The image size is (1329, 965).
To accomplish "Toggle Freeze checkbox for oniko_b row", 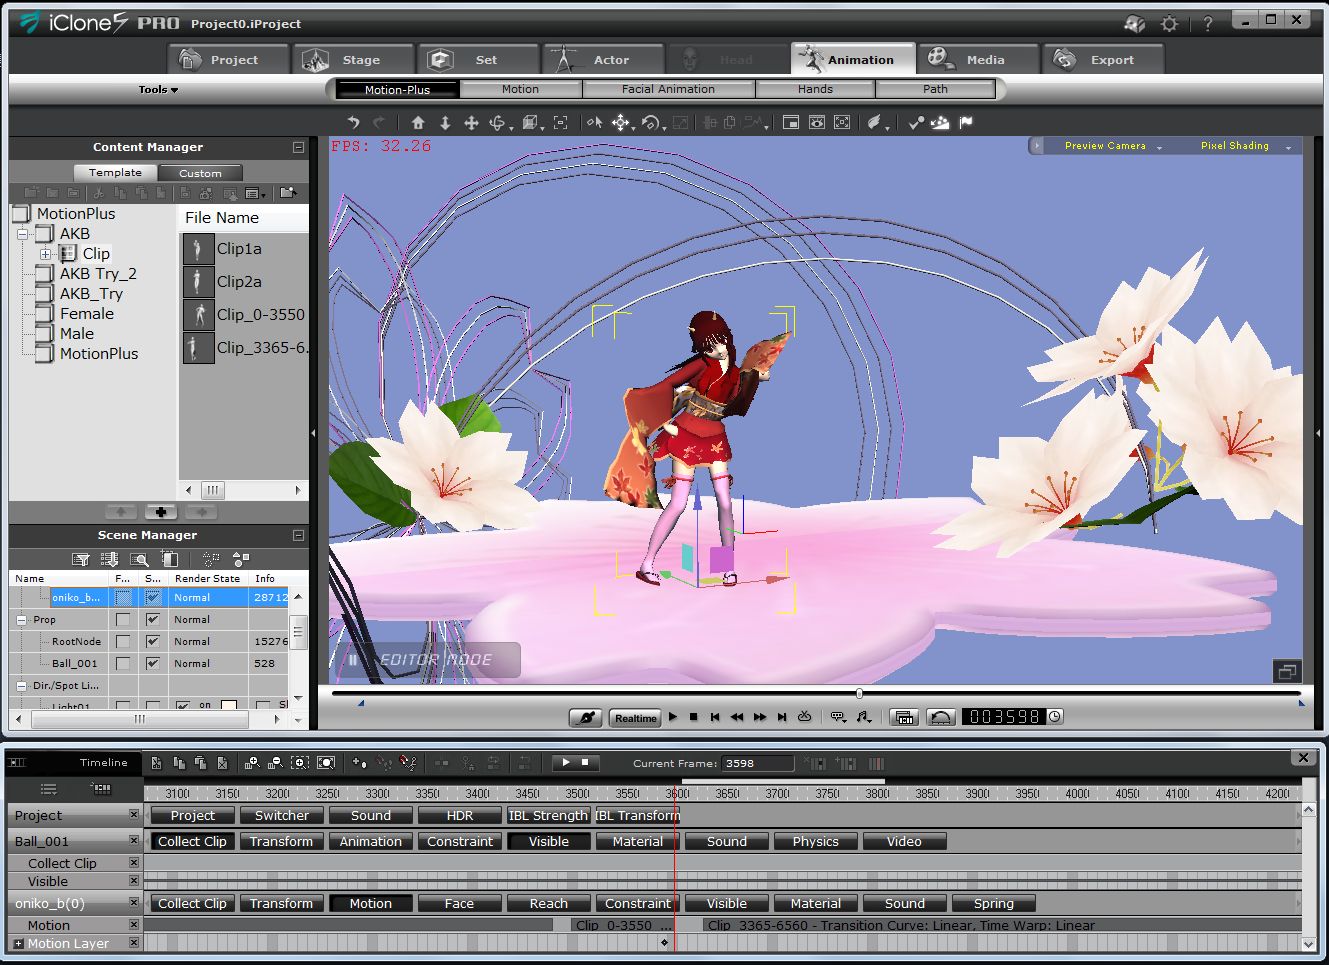I will pos(123,597).
